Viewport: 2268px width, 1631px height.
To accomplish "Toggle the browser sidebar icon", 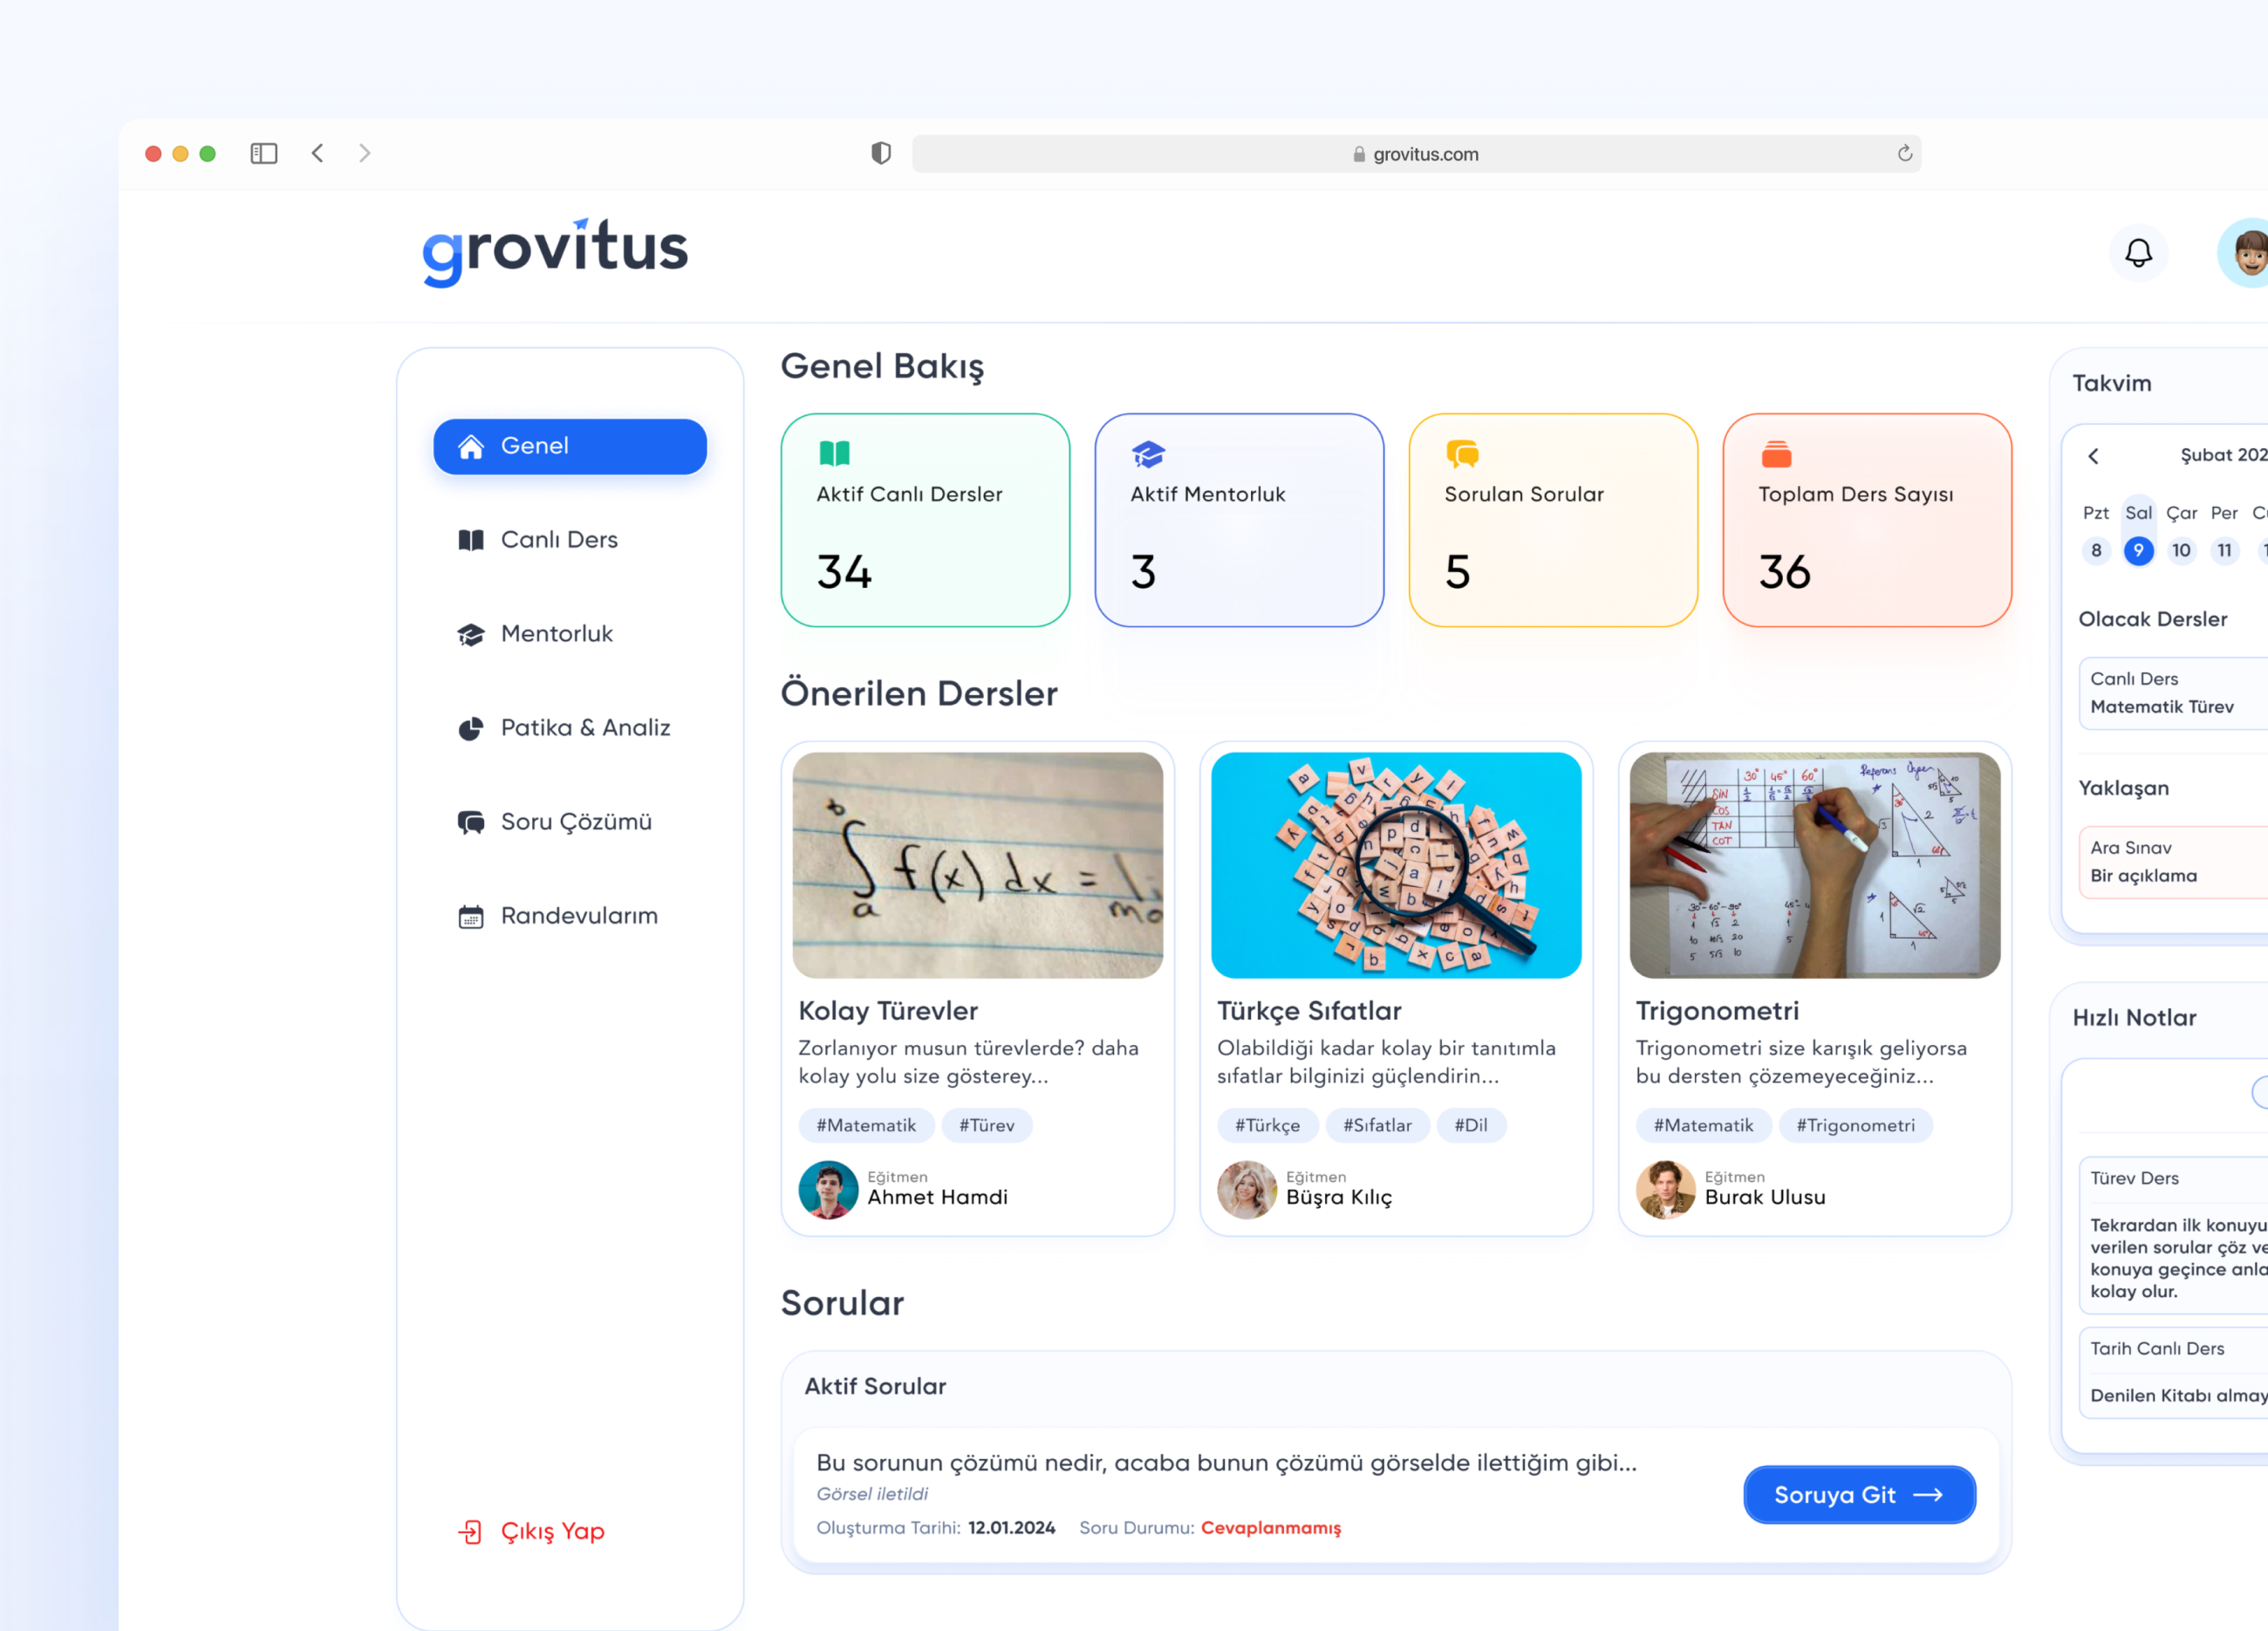I will click(263, 153).
